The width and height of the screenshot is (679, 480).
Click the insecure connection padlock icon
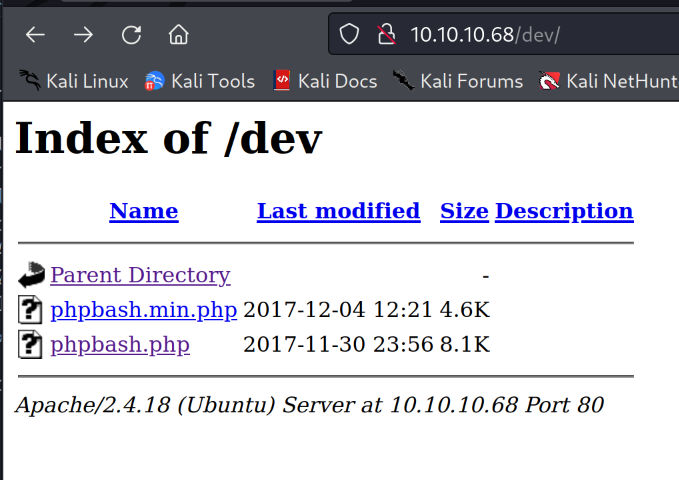click(x=386, y=35)
